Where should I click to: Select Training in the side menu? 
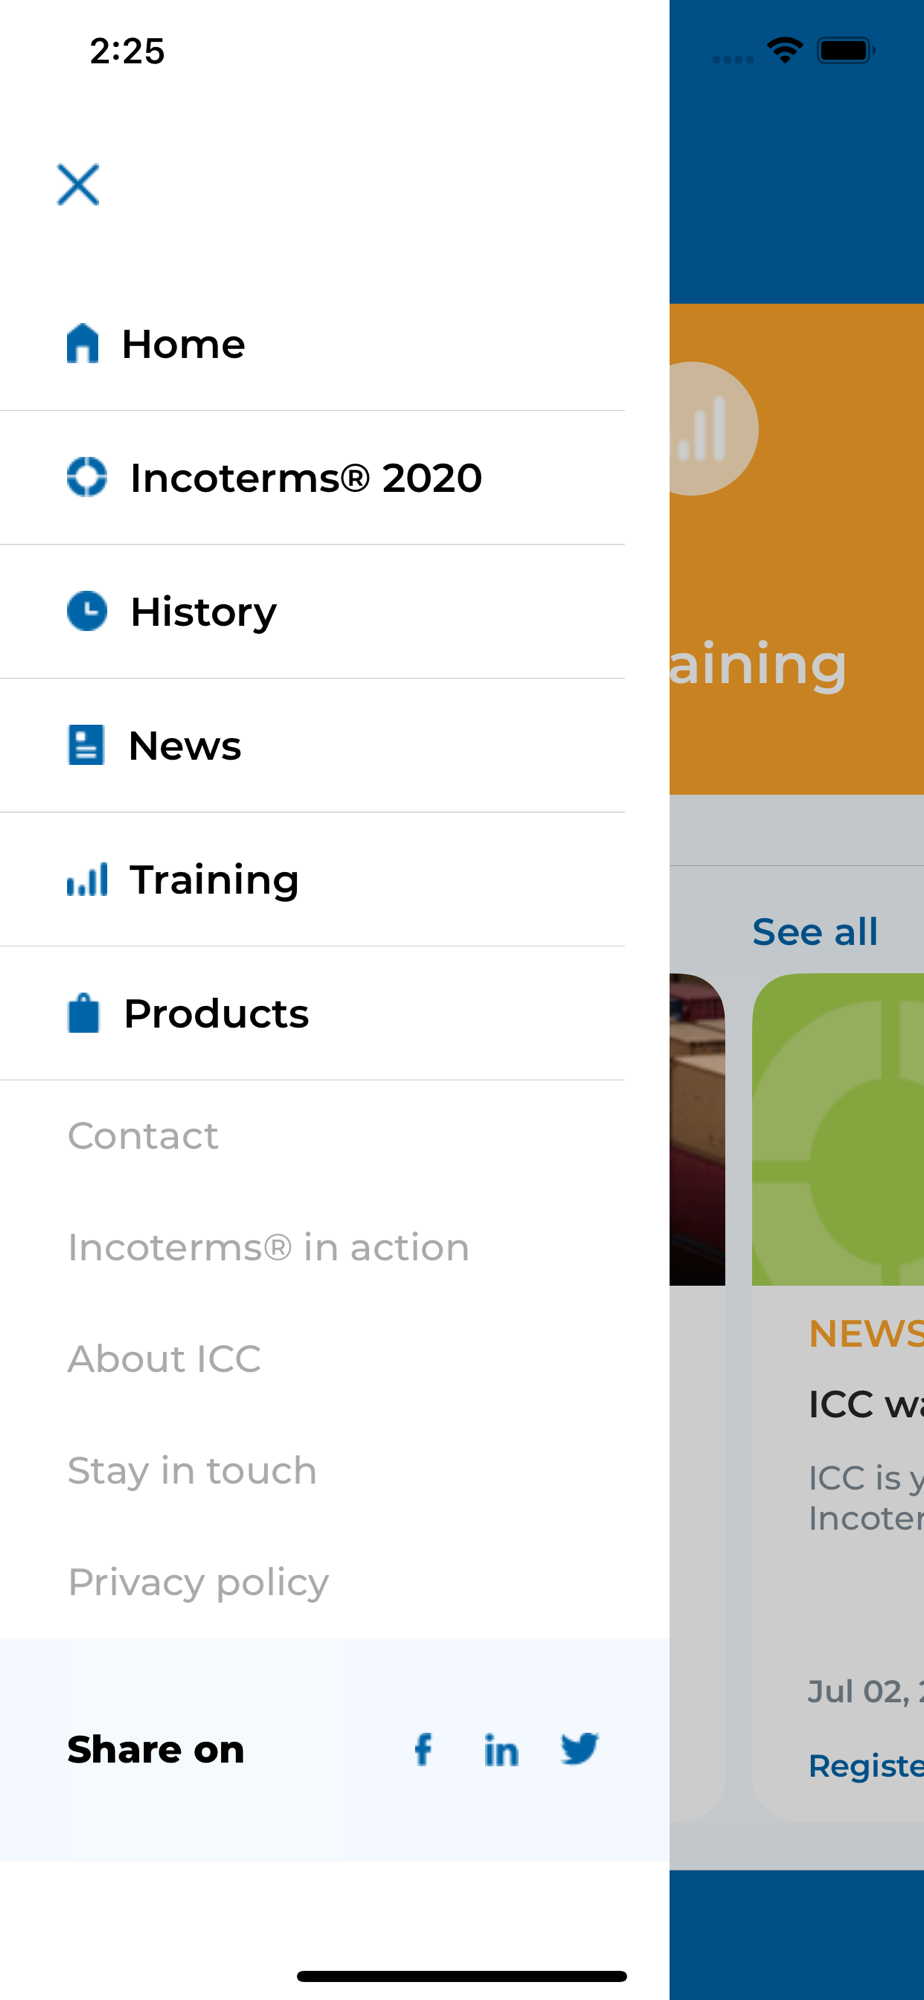pyautogui.click(x=312, y=880)
